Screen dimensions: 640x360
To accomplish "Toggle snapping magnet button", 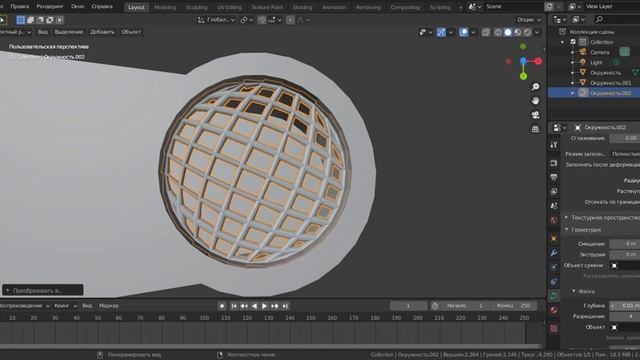I will [x=262, y=20].
